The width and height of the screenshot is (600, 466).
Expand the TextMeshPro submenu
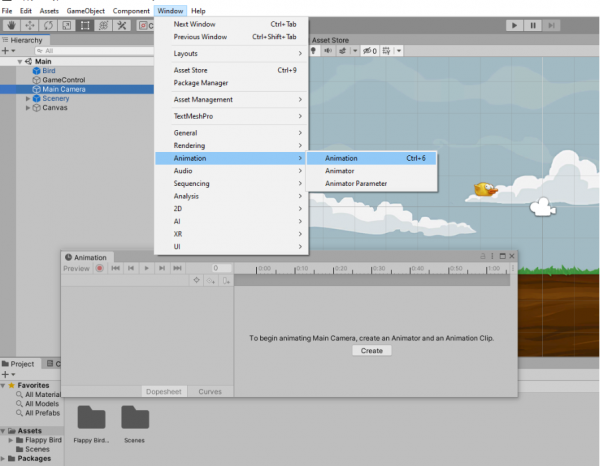(x=231, y=116)
